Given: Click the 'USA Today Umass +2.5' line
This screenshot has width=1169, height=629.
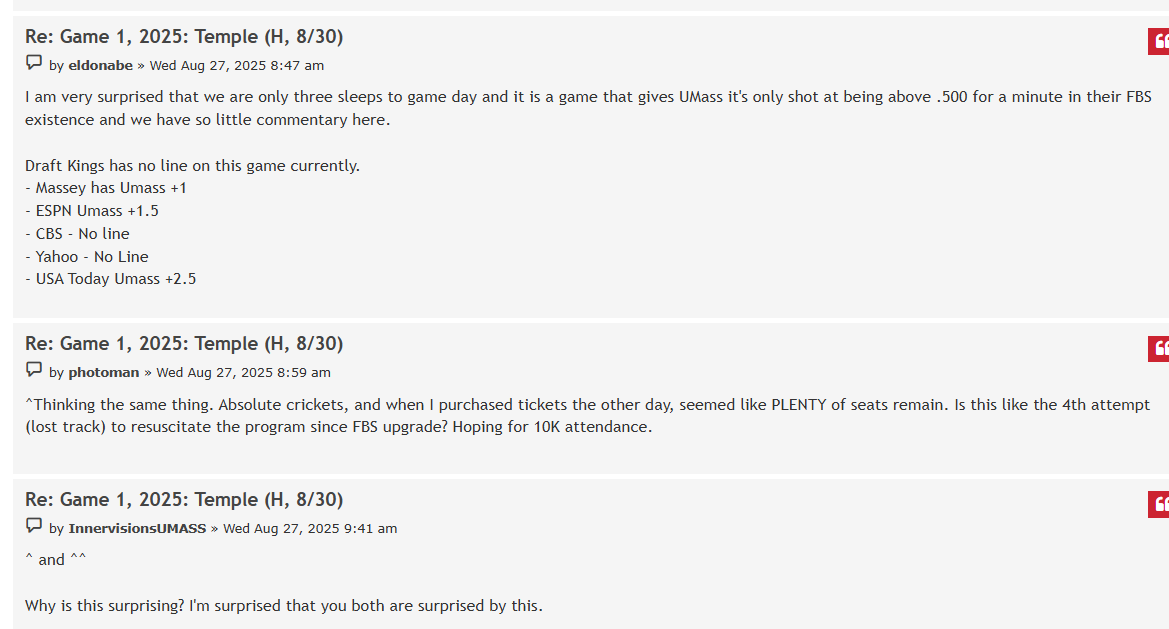Looking at the screenshot, I should pyautogui.click(x=111, y=279).
